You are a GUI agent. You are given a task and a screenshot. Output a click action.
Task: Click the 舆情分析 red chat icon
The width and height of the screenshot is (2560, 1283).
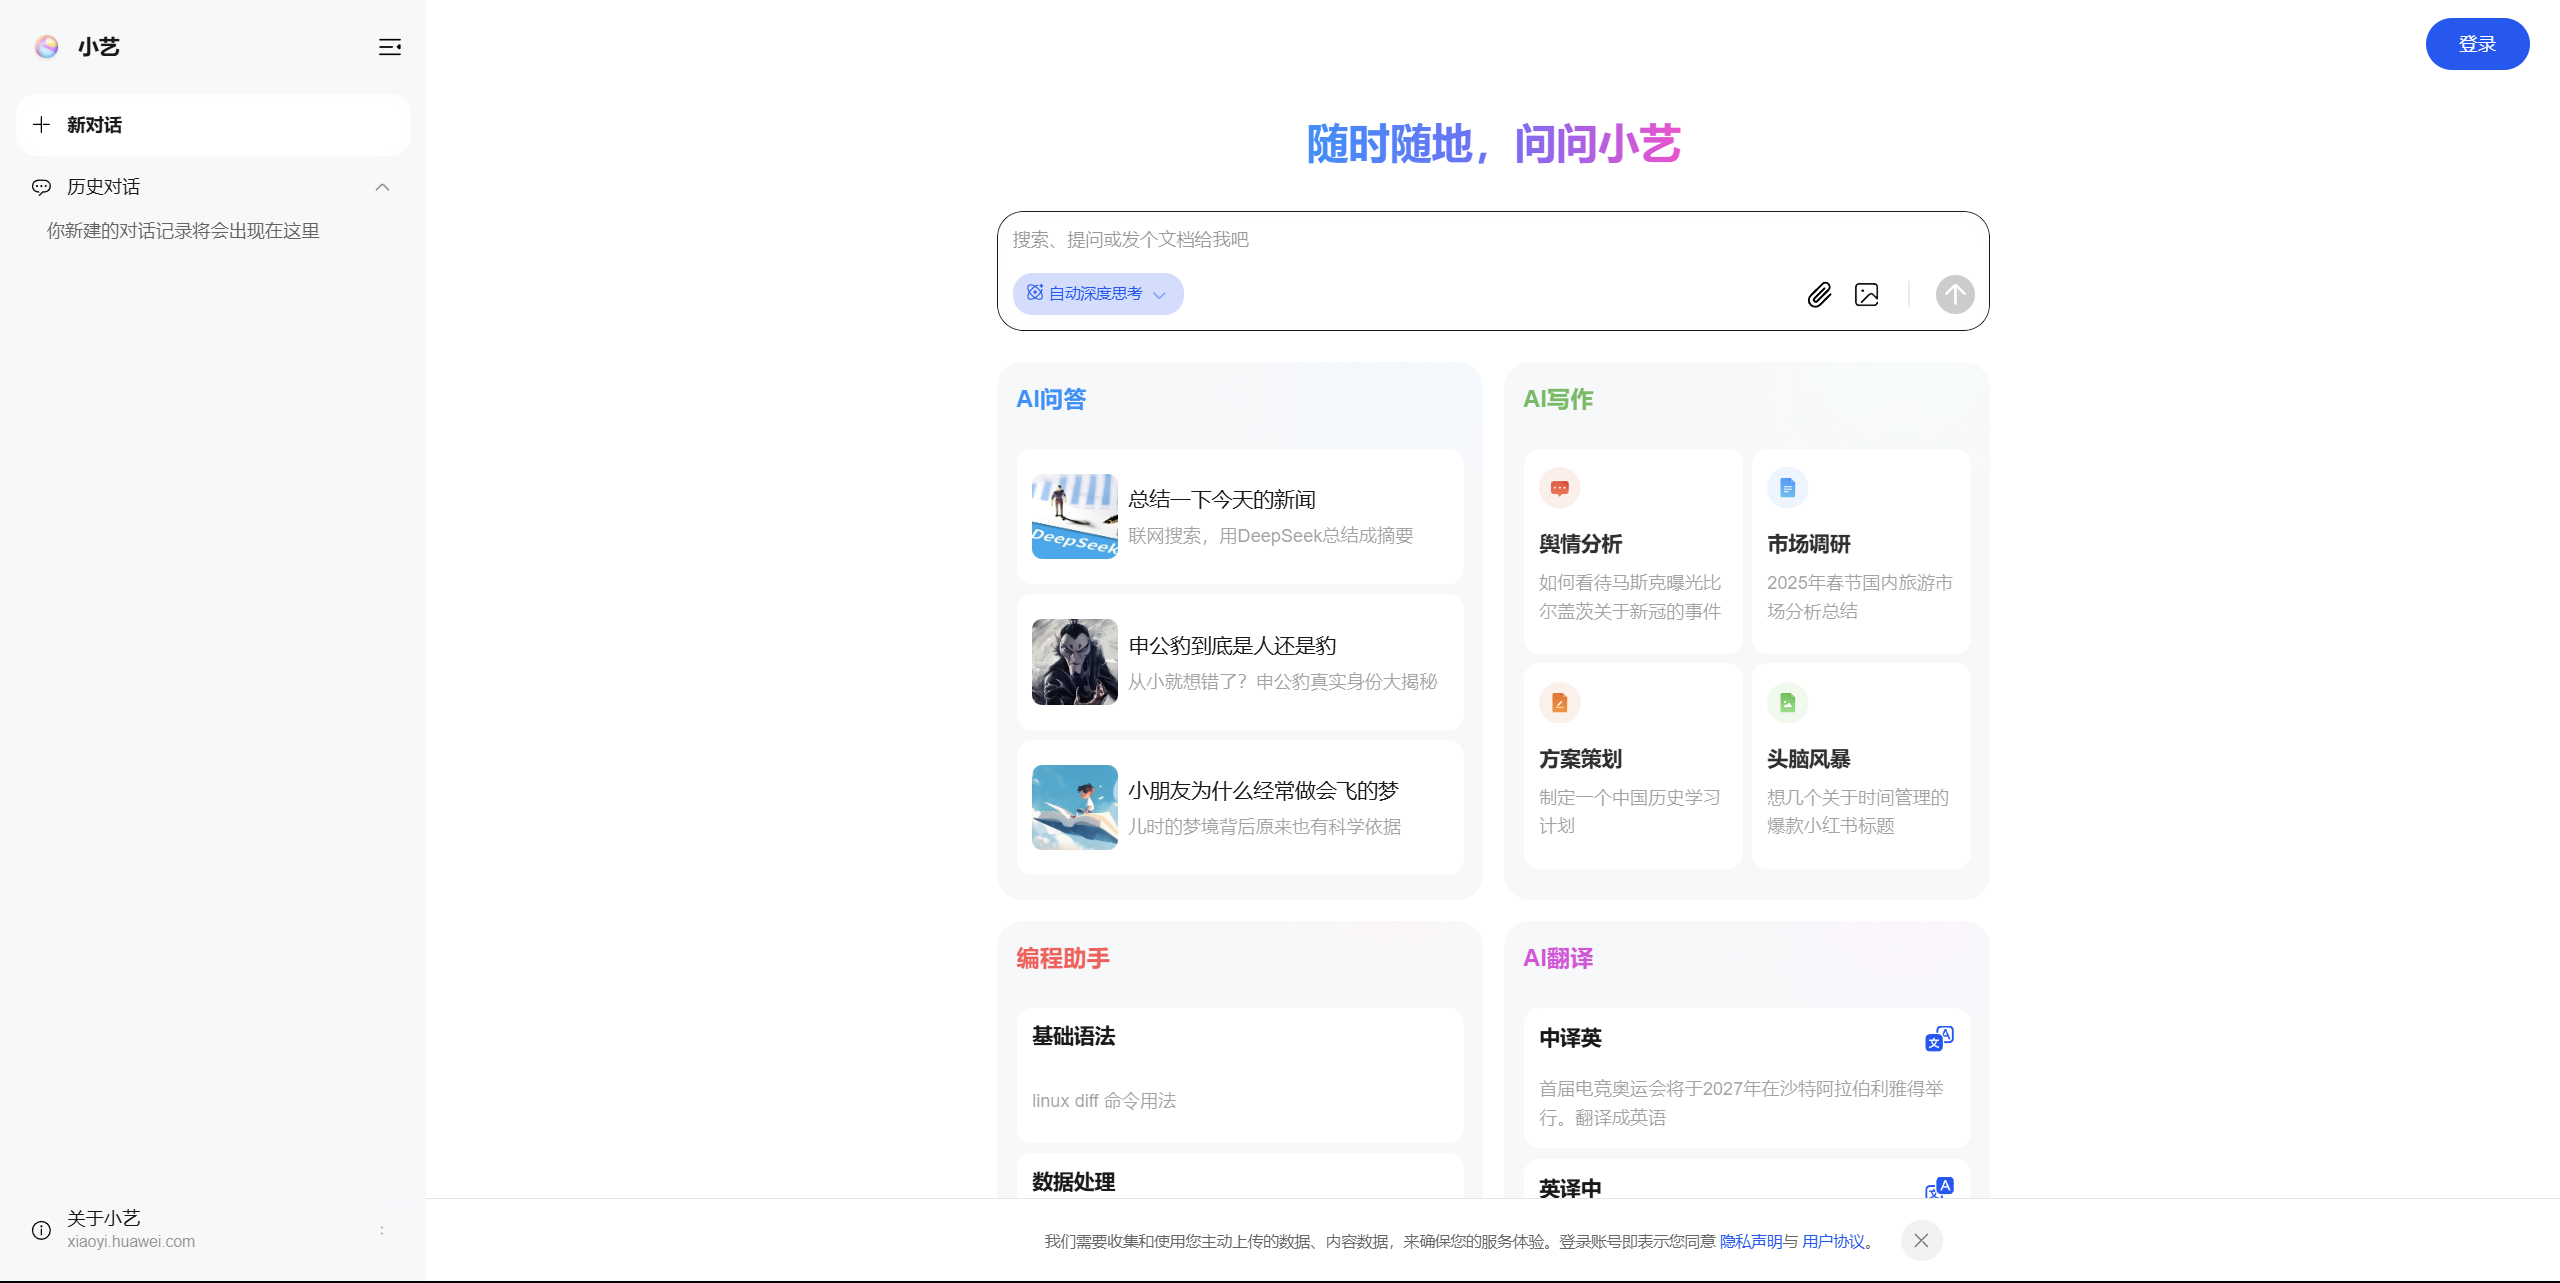(1559, 488)
